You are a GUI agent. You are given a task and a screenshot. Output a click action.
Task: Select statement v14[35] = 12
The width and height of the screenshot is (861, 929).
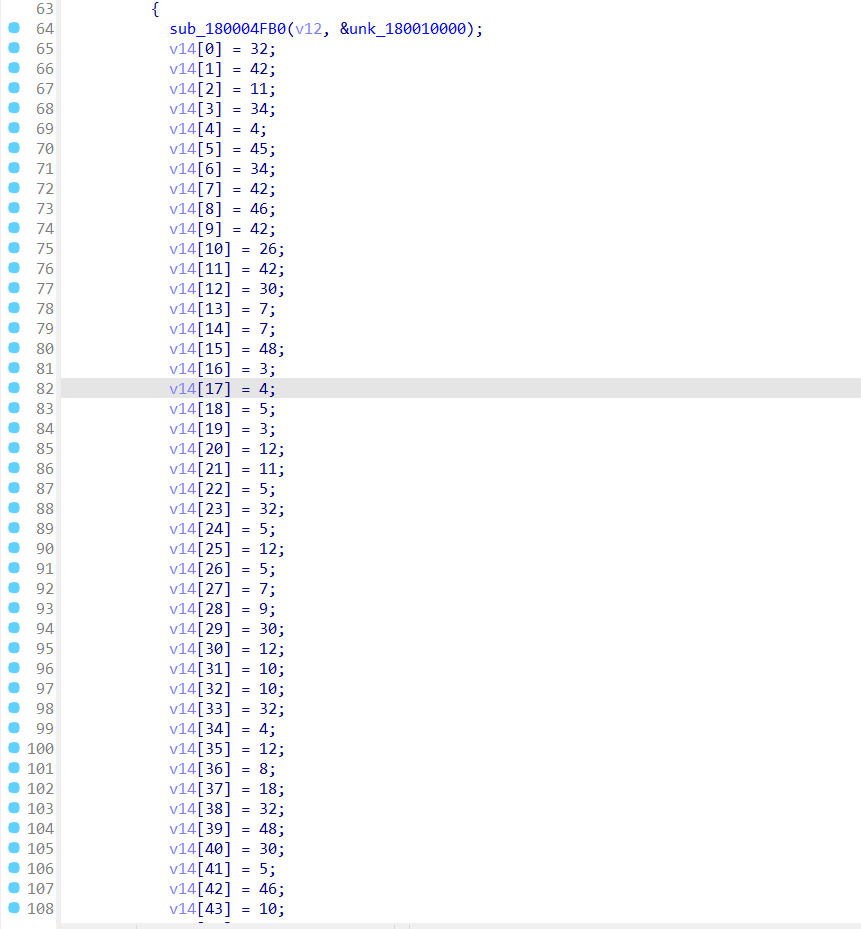227,749
